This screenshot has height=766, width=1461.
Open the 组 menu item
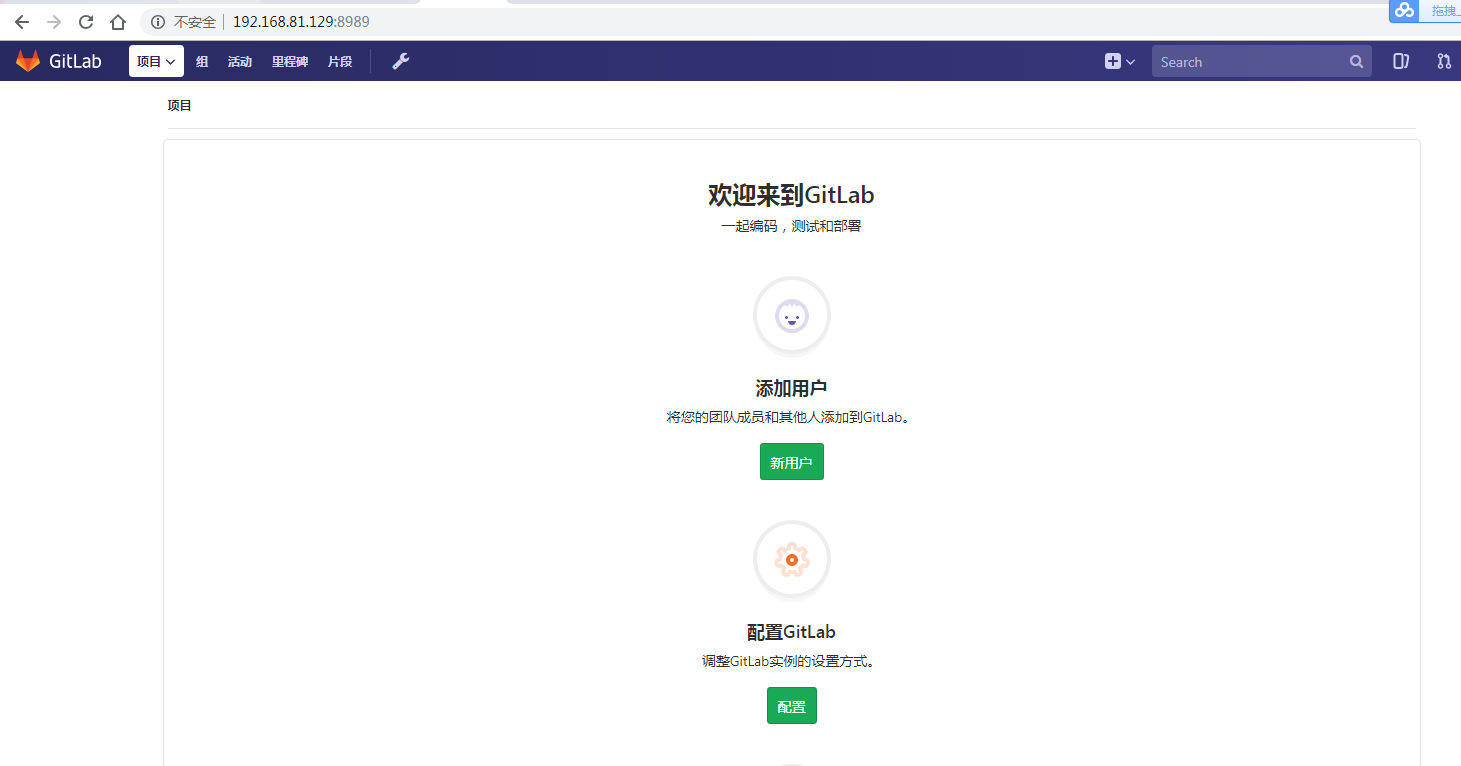[202, 62]
